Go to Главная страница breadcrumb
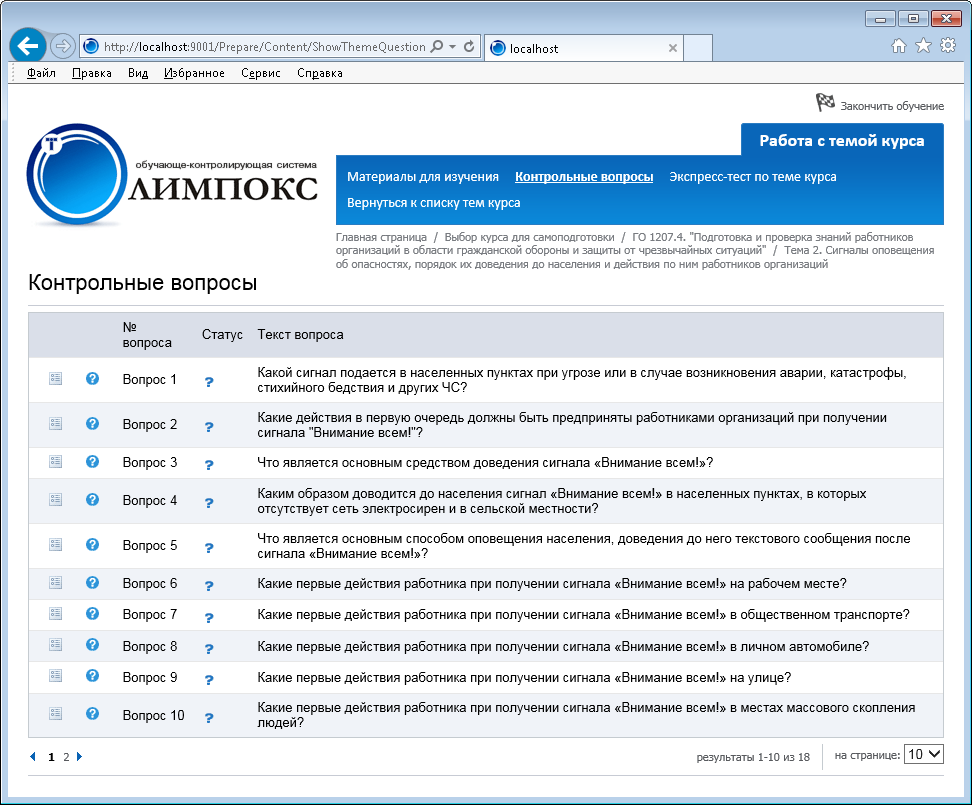The width and height of the screenshot is (972, 805). pyautogui.click(x=381, y=237)
